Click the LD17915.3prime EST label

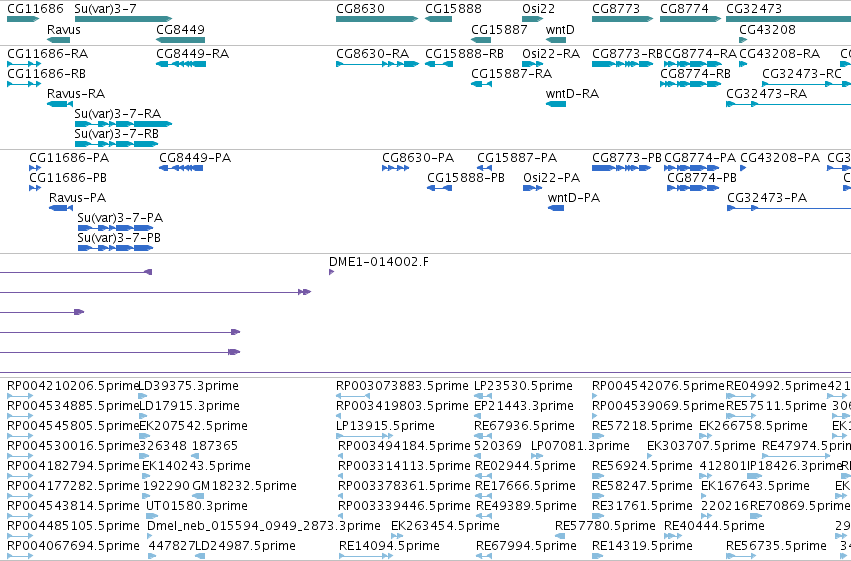pyautogui.click(x=189, y=406)
